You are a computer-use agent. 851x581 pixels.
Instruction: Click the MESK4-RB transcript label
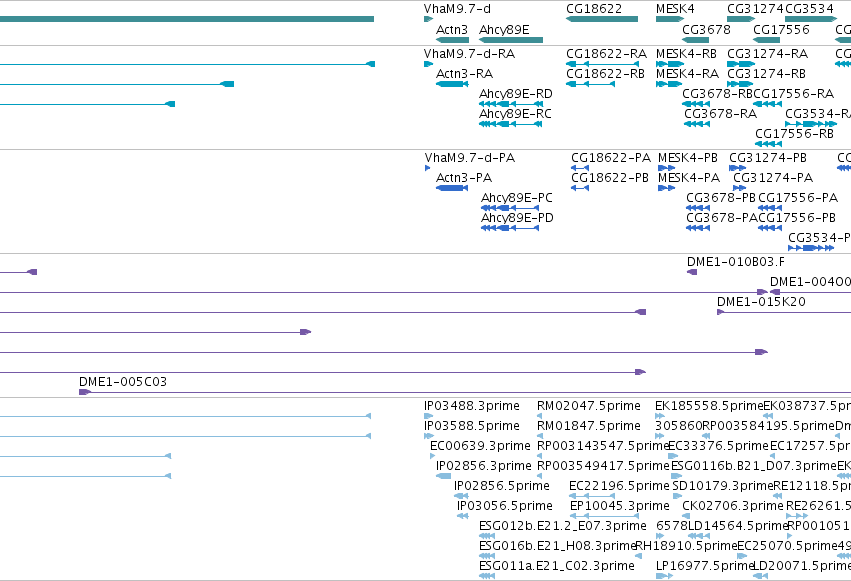point(686,54)
